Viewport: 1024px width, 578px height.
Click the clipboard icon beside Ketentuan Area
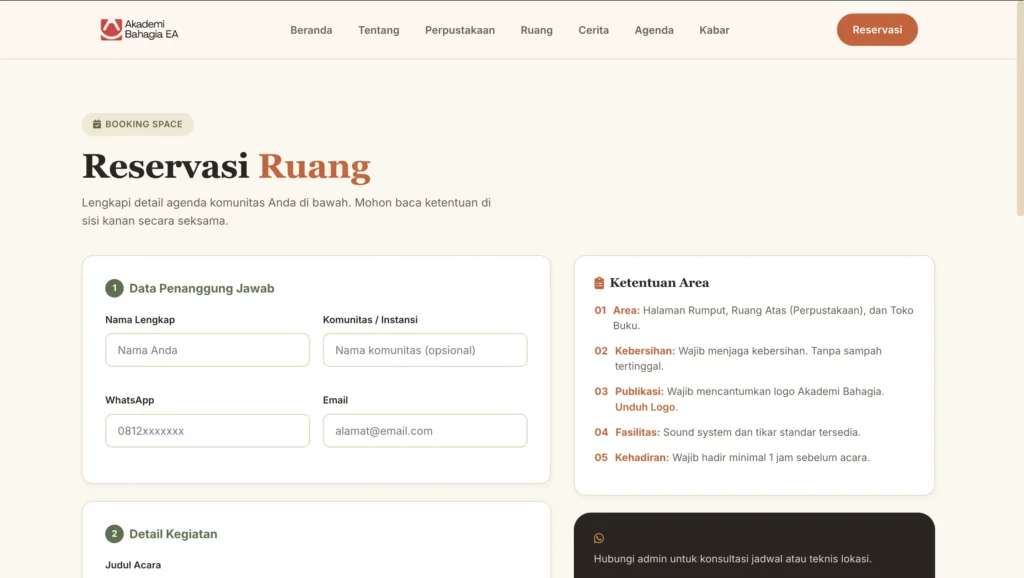[x=599, y=283]
